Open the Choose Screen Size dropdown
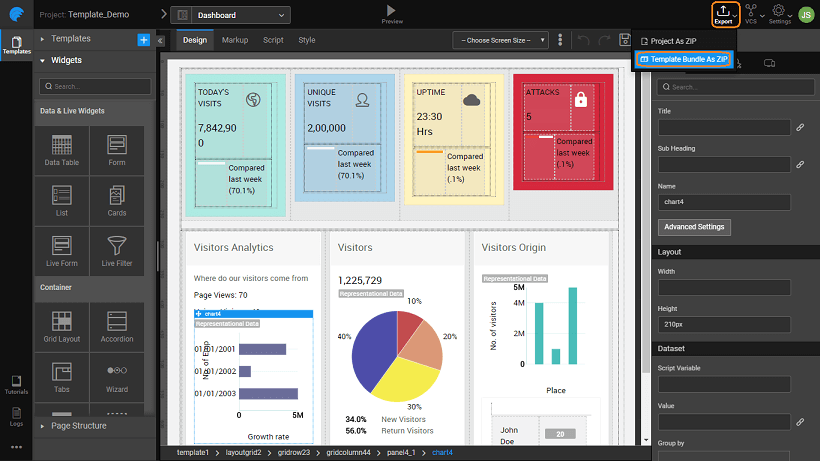Viewport: 820px width, 461px height. click(x=500, y=40)
